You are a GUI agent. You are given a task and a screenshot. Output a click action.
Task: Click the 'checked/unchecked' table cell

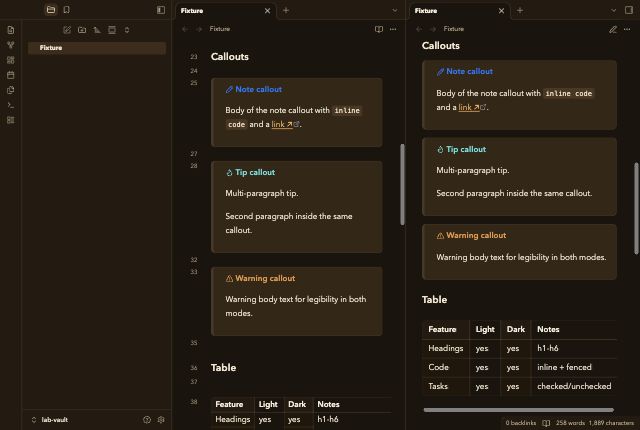pyautogui.click(x=574, y=386)
